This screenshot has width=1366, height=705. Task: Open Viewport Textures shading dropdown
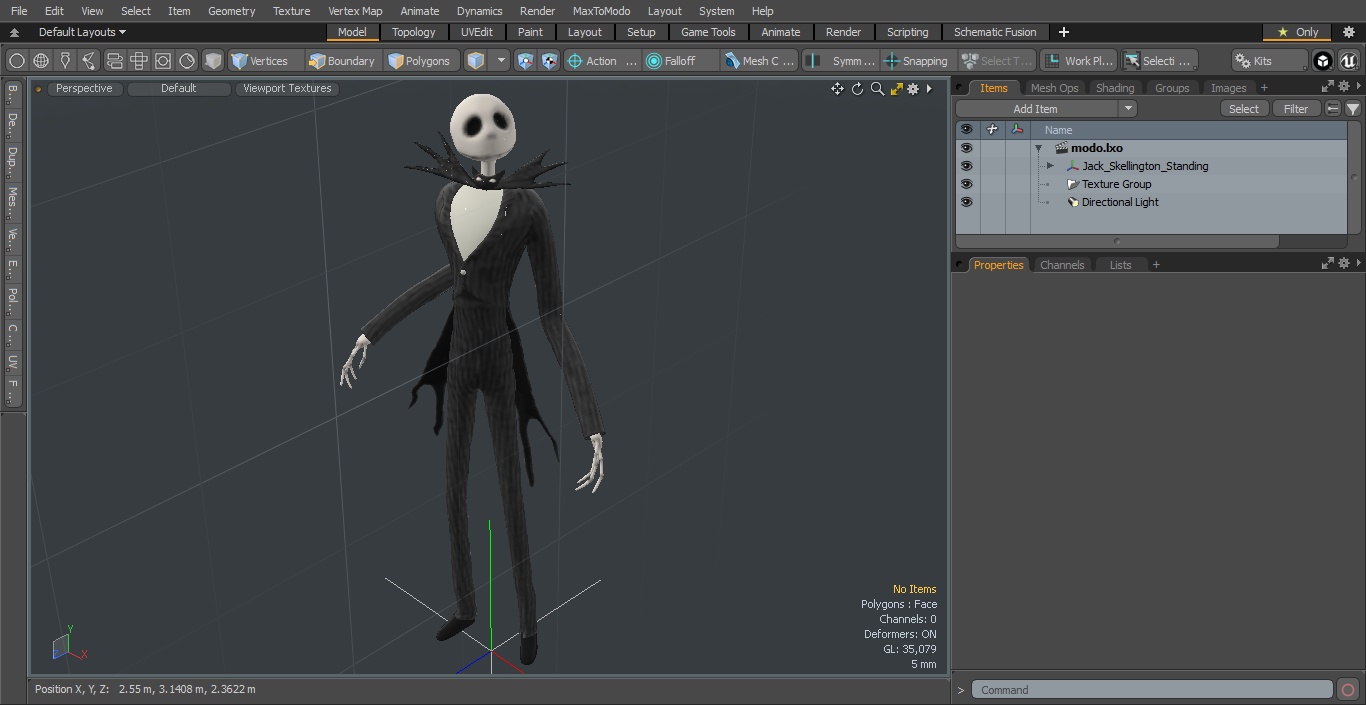(x=287, y=88)
